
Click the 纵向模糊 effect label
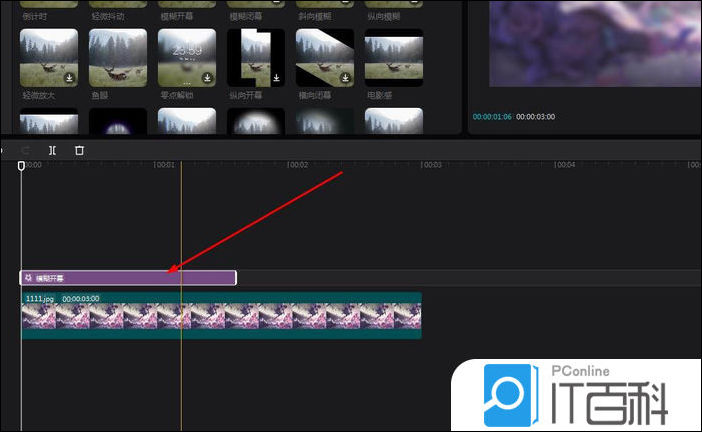384,17
